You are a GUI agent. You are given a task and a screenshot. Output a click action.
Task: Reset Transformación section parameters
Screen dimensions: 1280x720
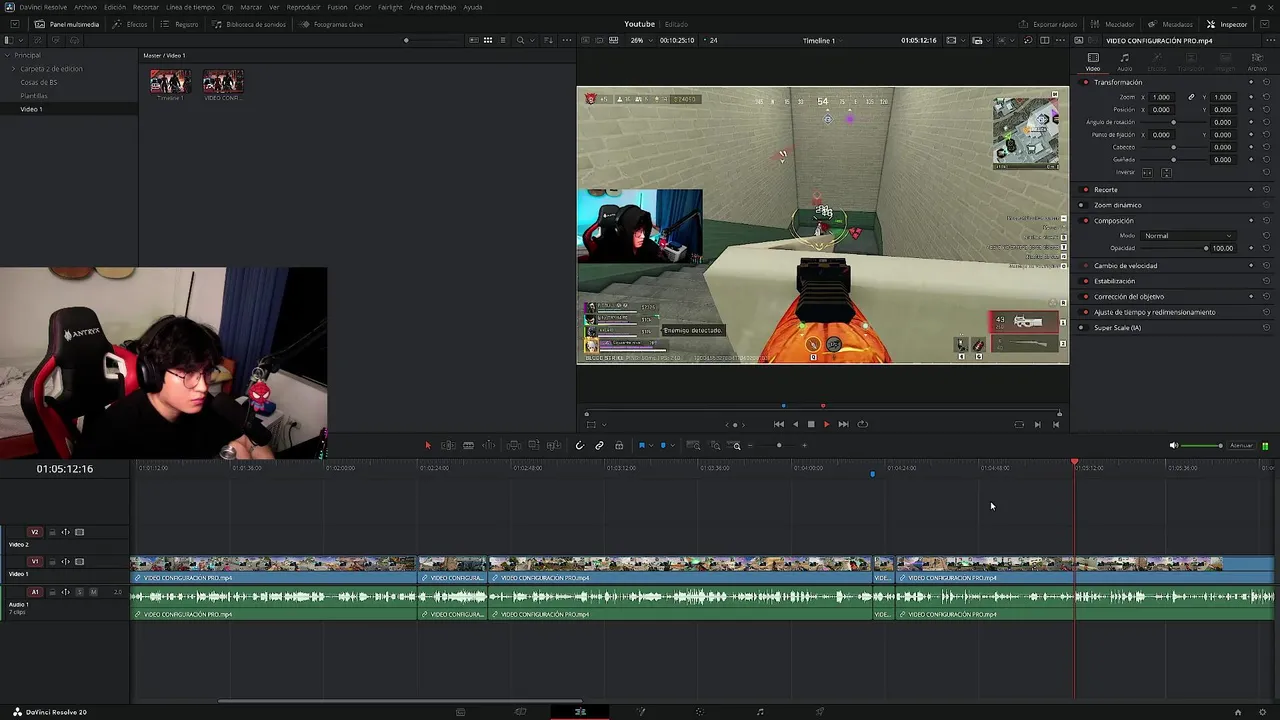[1266, 82]
